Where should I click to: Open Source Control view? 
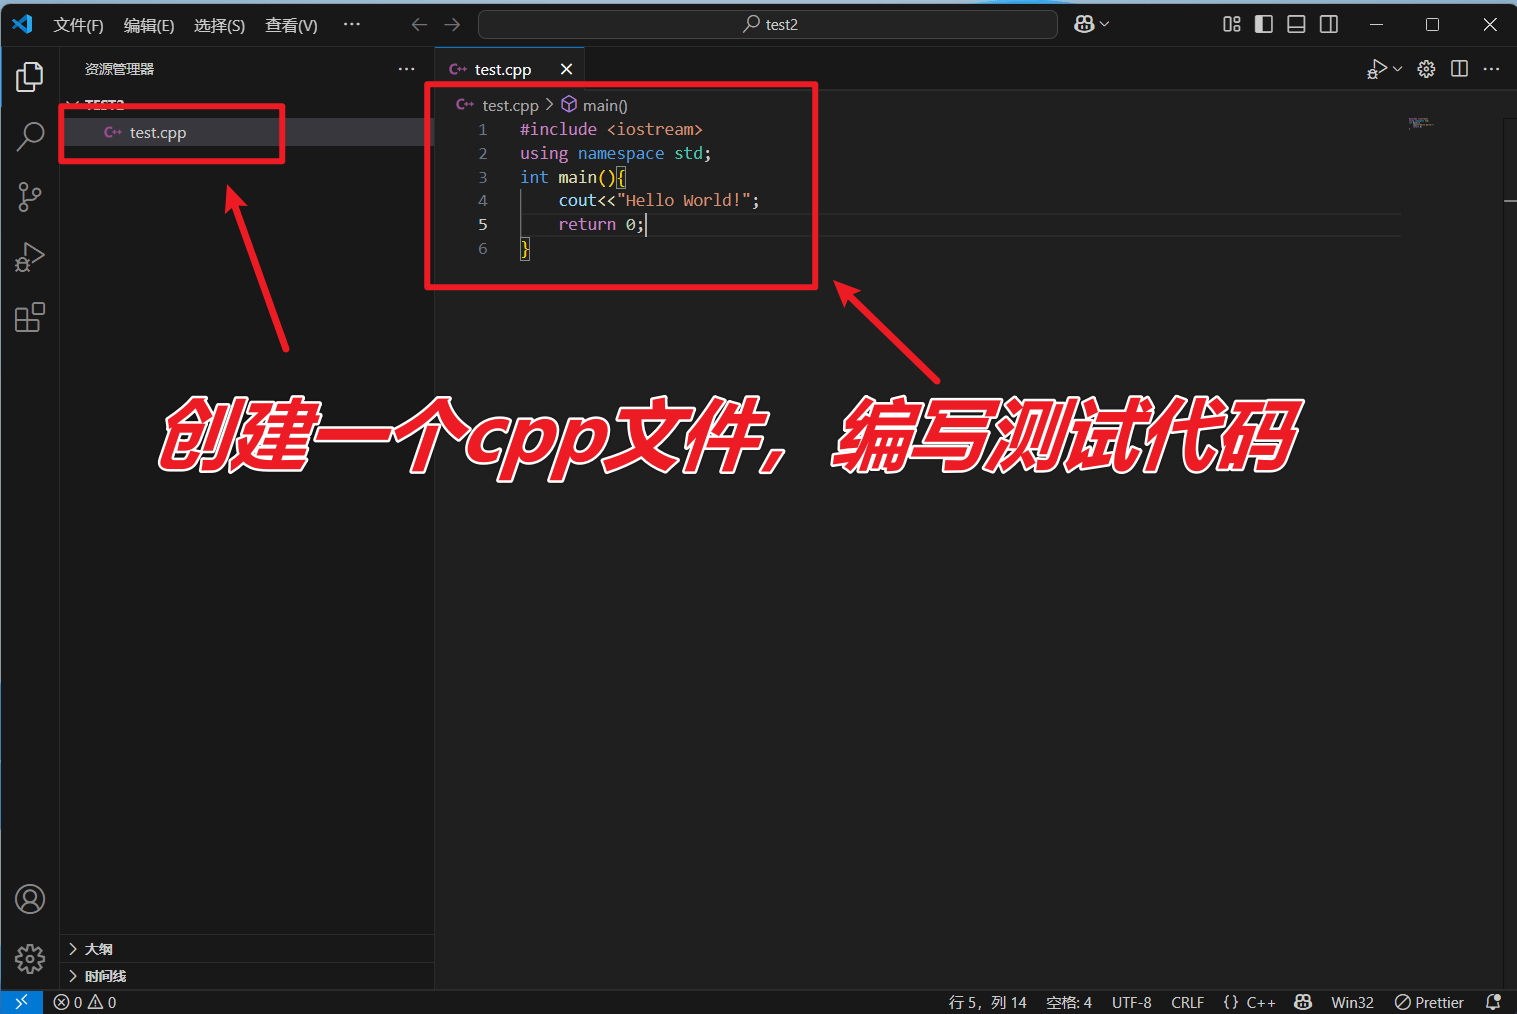pyautogui.click(x=30, y=197)
